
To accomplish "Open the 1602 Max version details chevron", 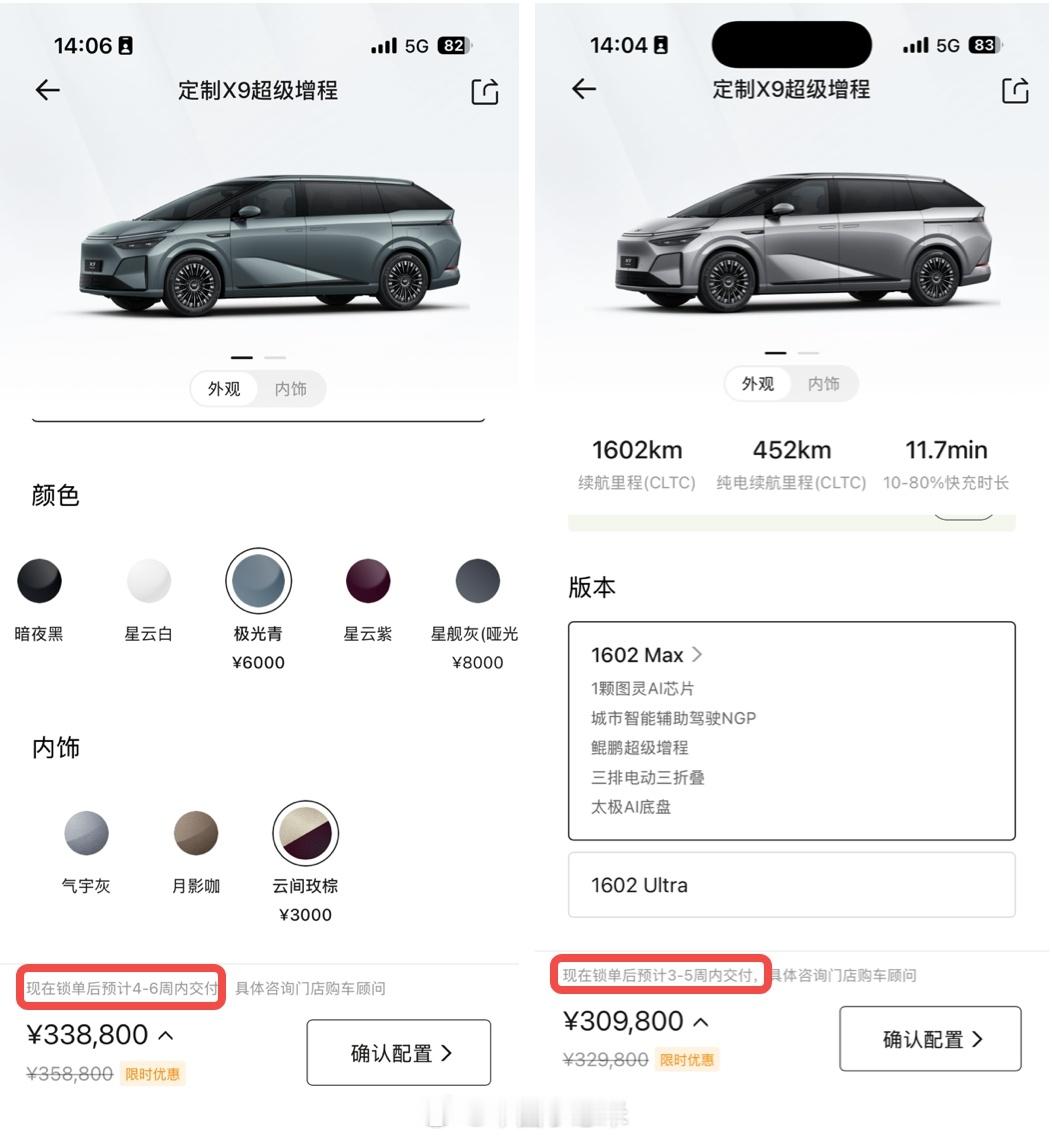I will [696, 655].
